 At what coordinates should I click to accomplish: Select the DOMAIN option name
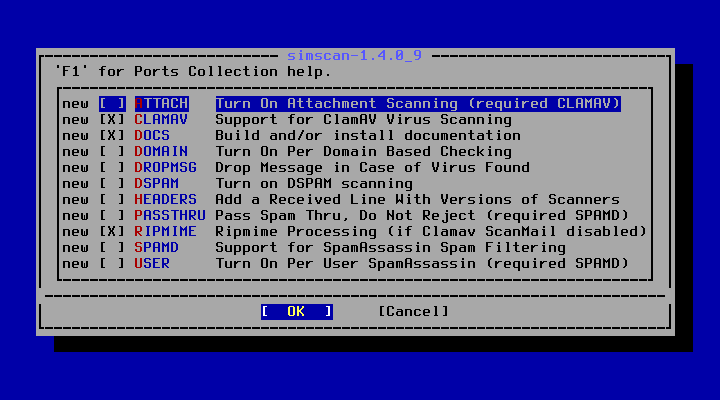161,152
